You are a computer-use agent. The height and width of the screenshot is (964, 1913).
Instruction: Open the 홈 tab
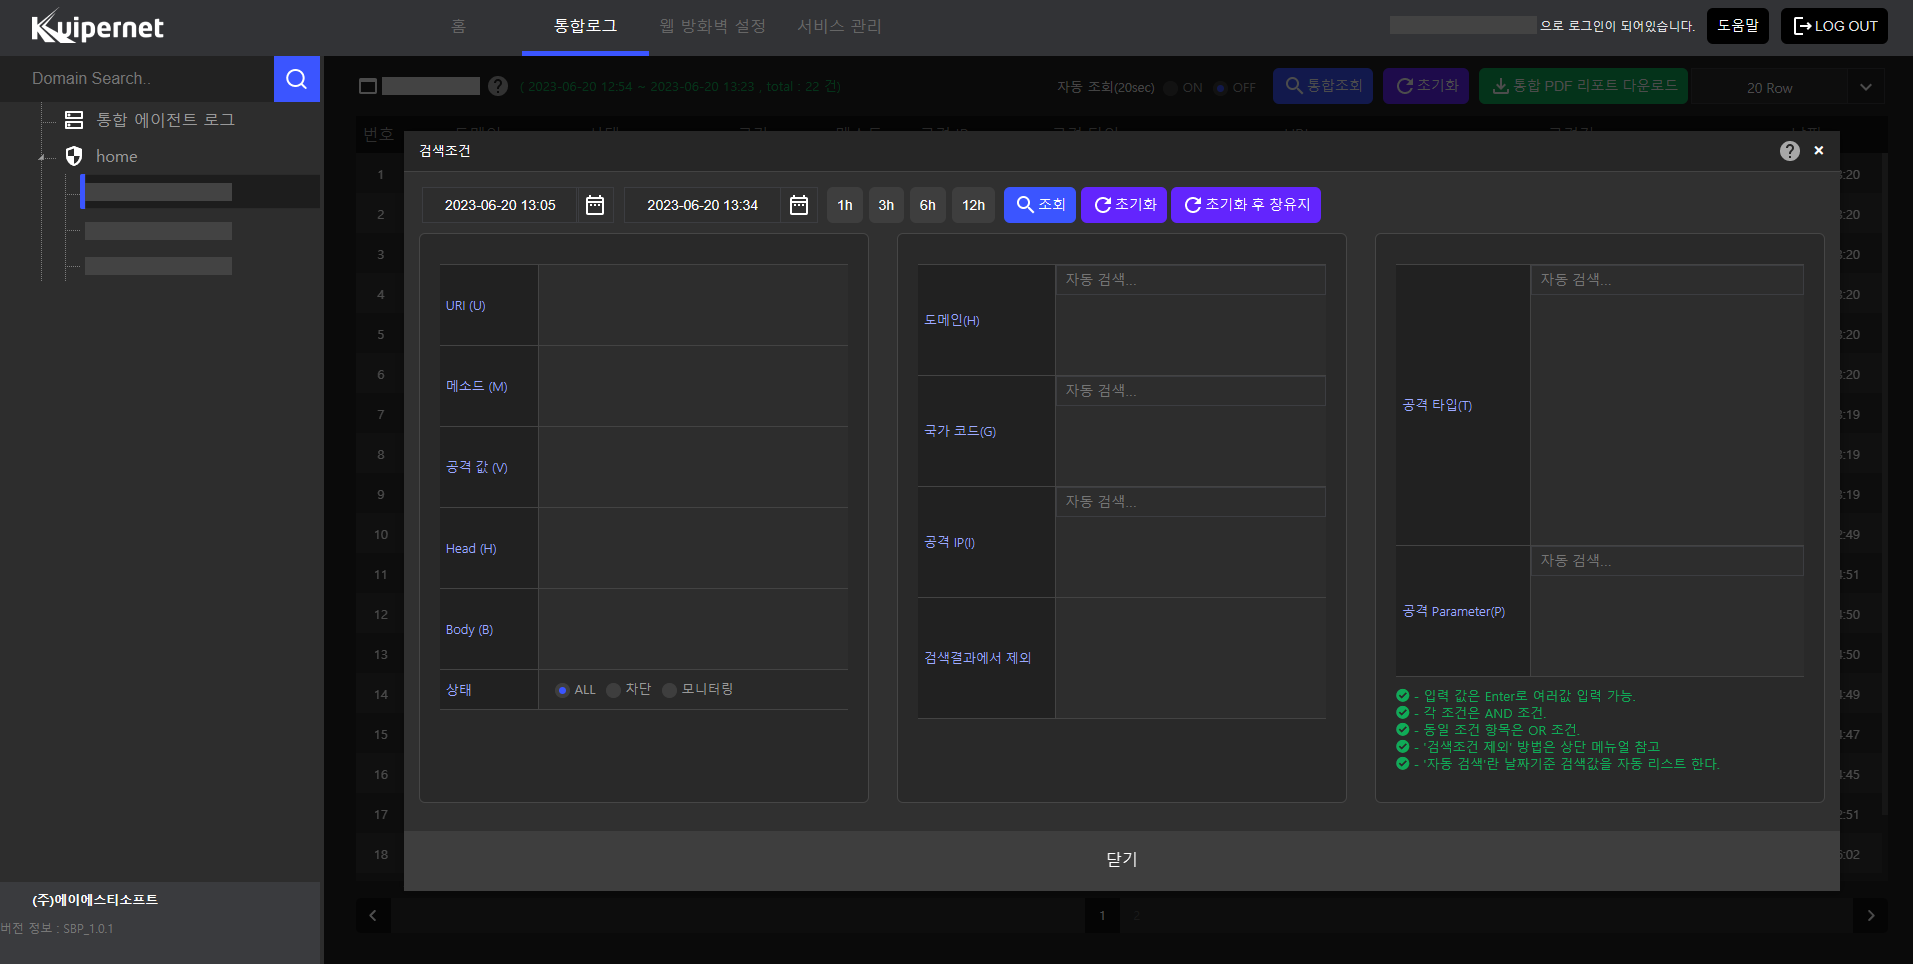coord(458,26)
